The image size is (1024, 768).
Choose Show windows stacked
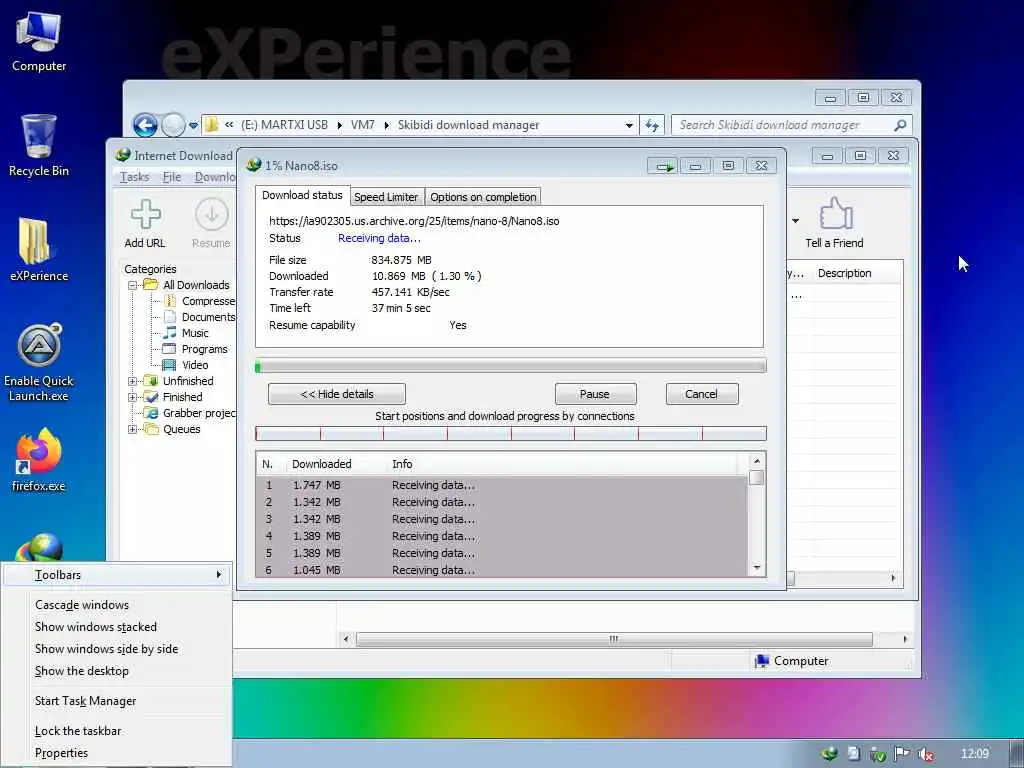[x=118, y=627]
